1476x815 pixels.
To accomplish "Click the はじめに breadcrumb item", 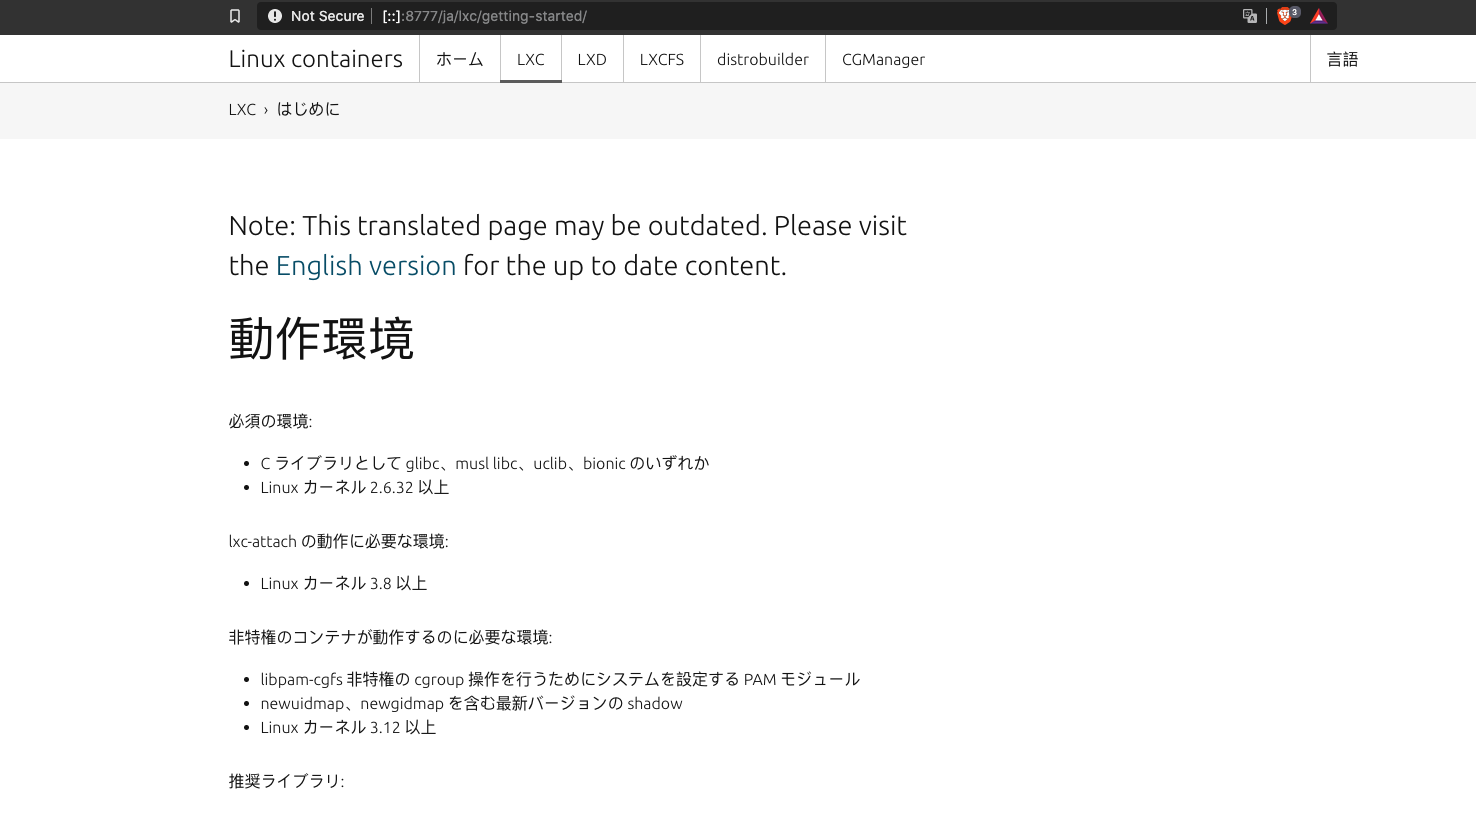I will pos(308,109).
